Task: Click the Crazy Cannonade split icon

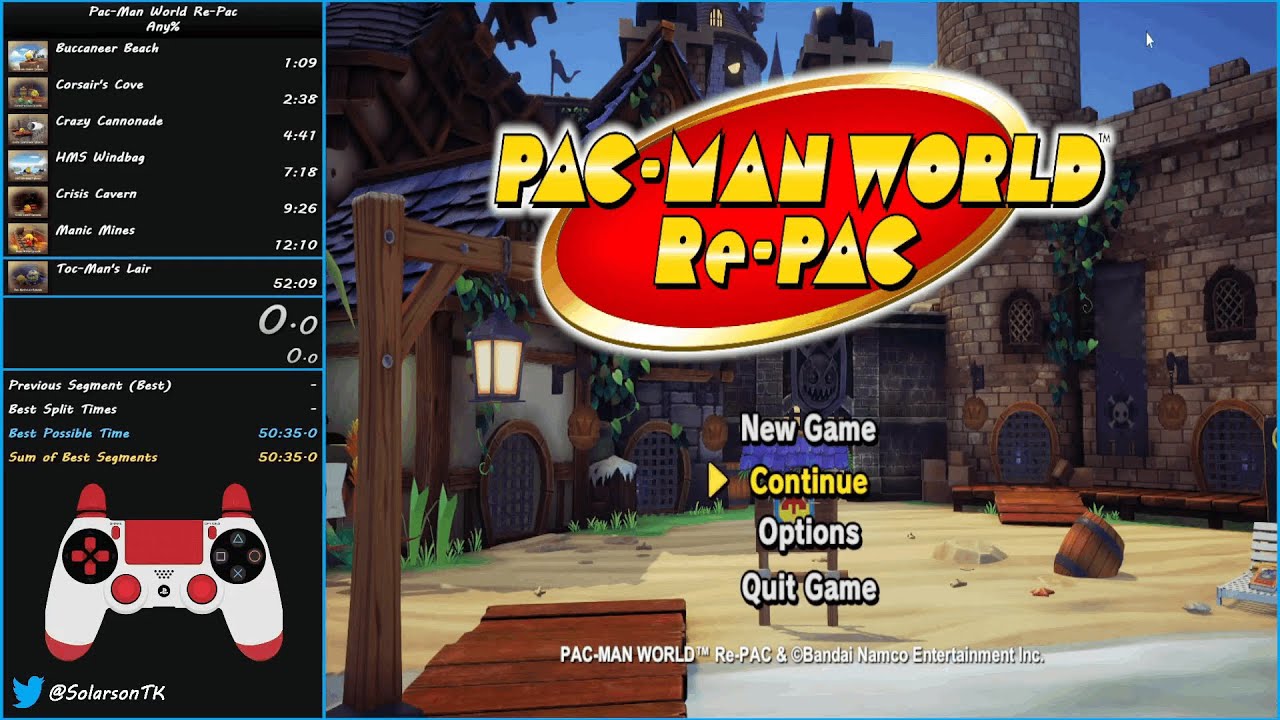Action: coord(28,129)
